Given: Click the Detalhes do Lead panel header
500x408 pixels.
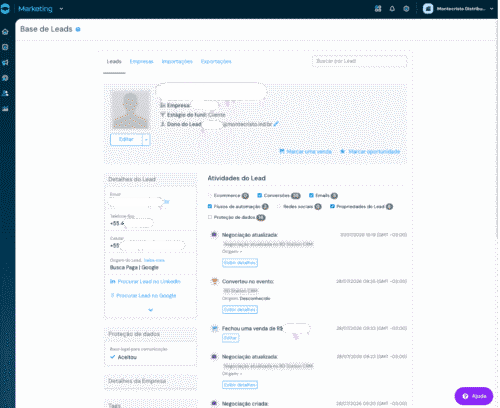Looking at the screenshot, I should [150, 179].
